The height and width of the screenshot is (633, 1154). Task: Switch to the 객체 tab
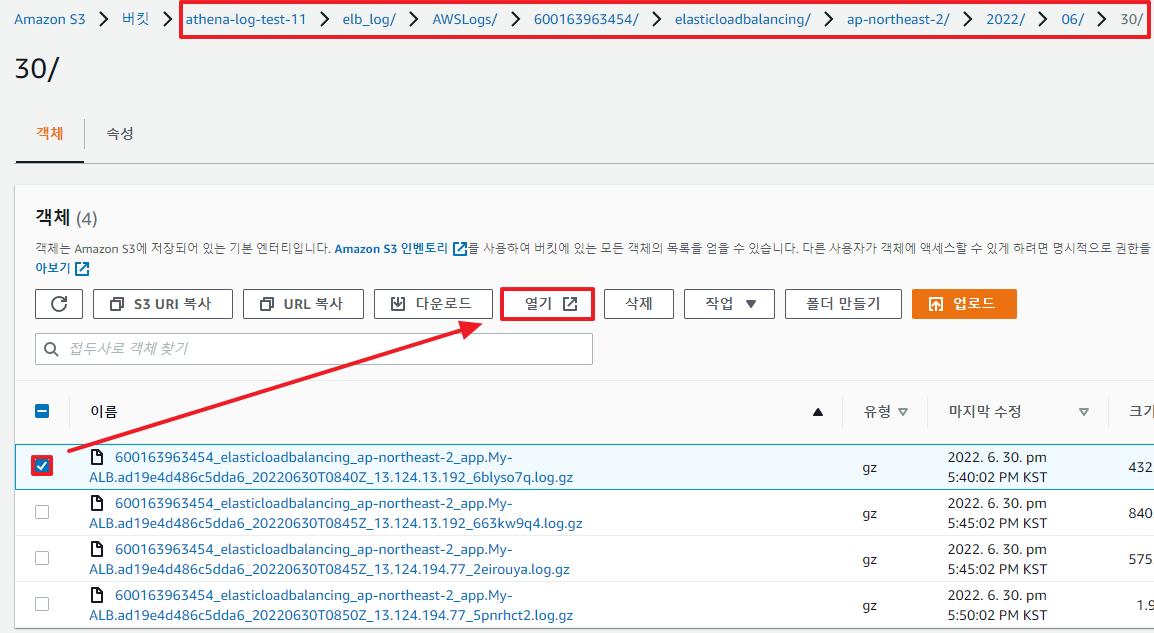point(49,133)
